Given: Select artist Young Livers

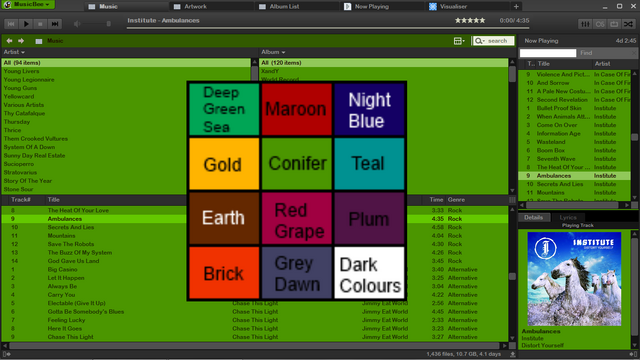Looking at the screenshot, I should (x=22, y=71).
